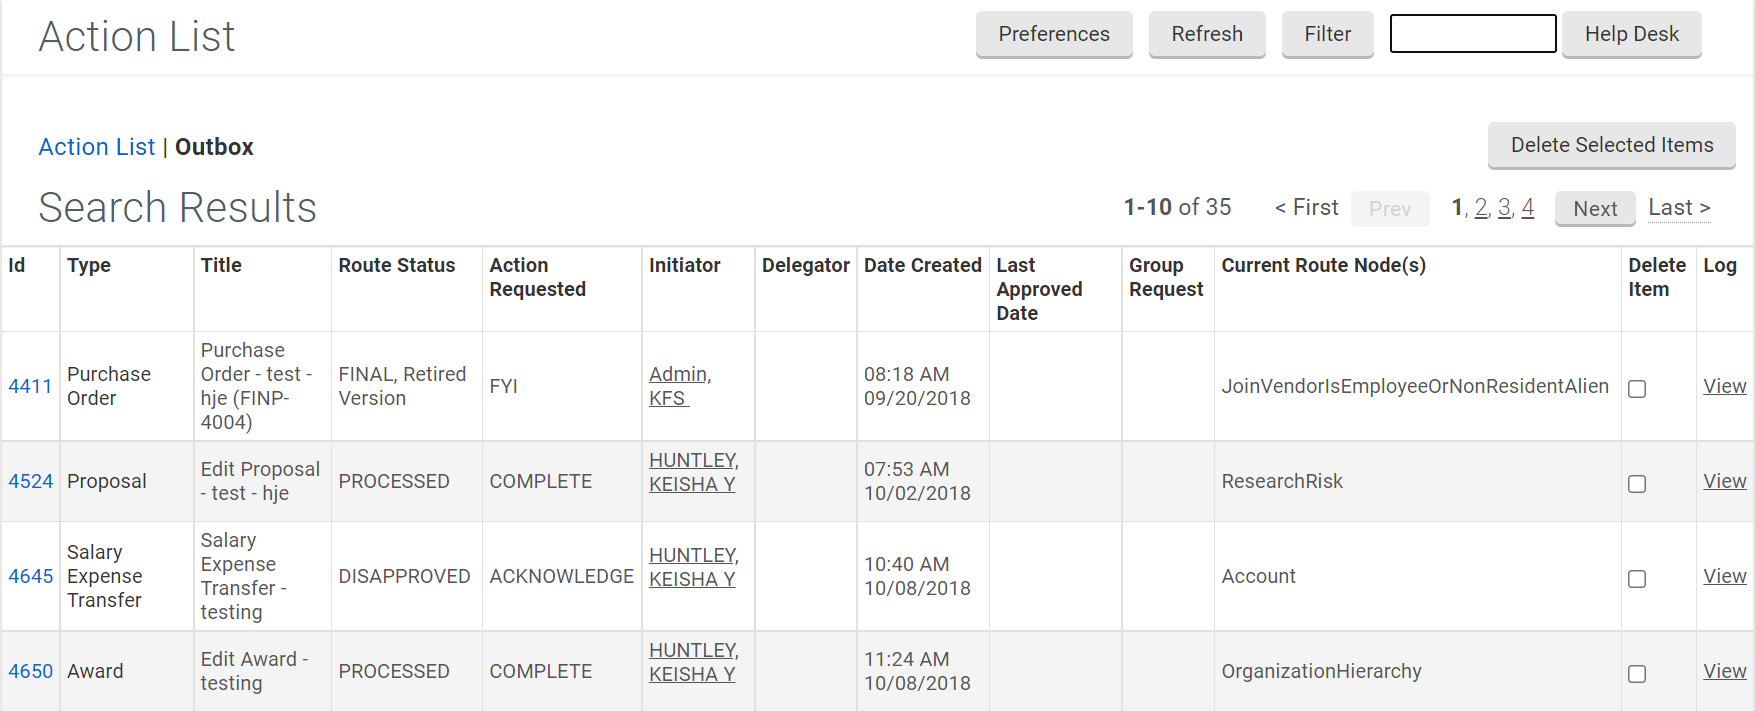View log for Proposal 4524

(x=1724, y=481)
